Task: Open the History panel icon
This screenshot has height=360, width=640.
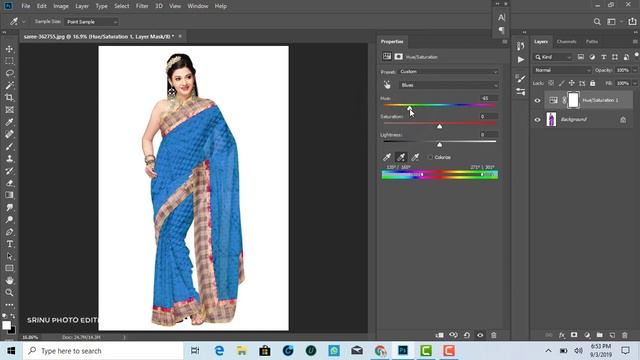Action: click(520, 46)
